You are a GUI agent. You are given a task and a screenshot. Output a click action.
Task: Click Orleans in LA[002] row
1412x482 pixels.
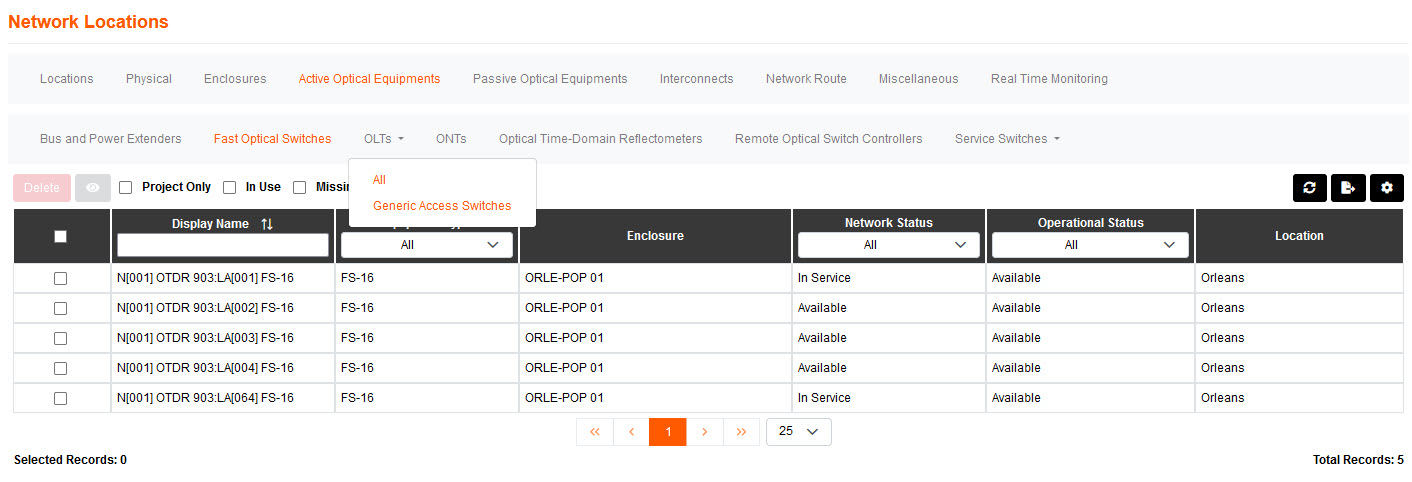tap(1222, 308)
